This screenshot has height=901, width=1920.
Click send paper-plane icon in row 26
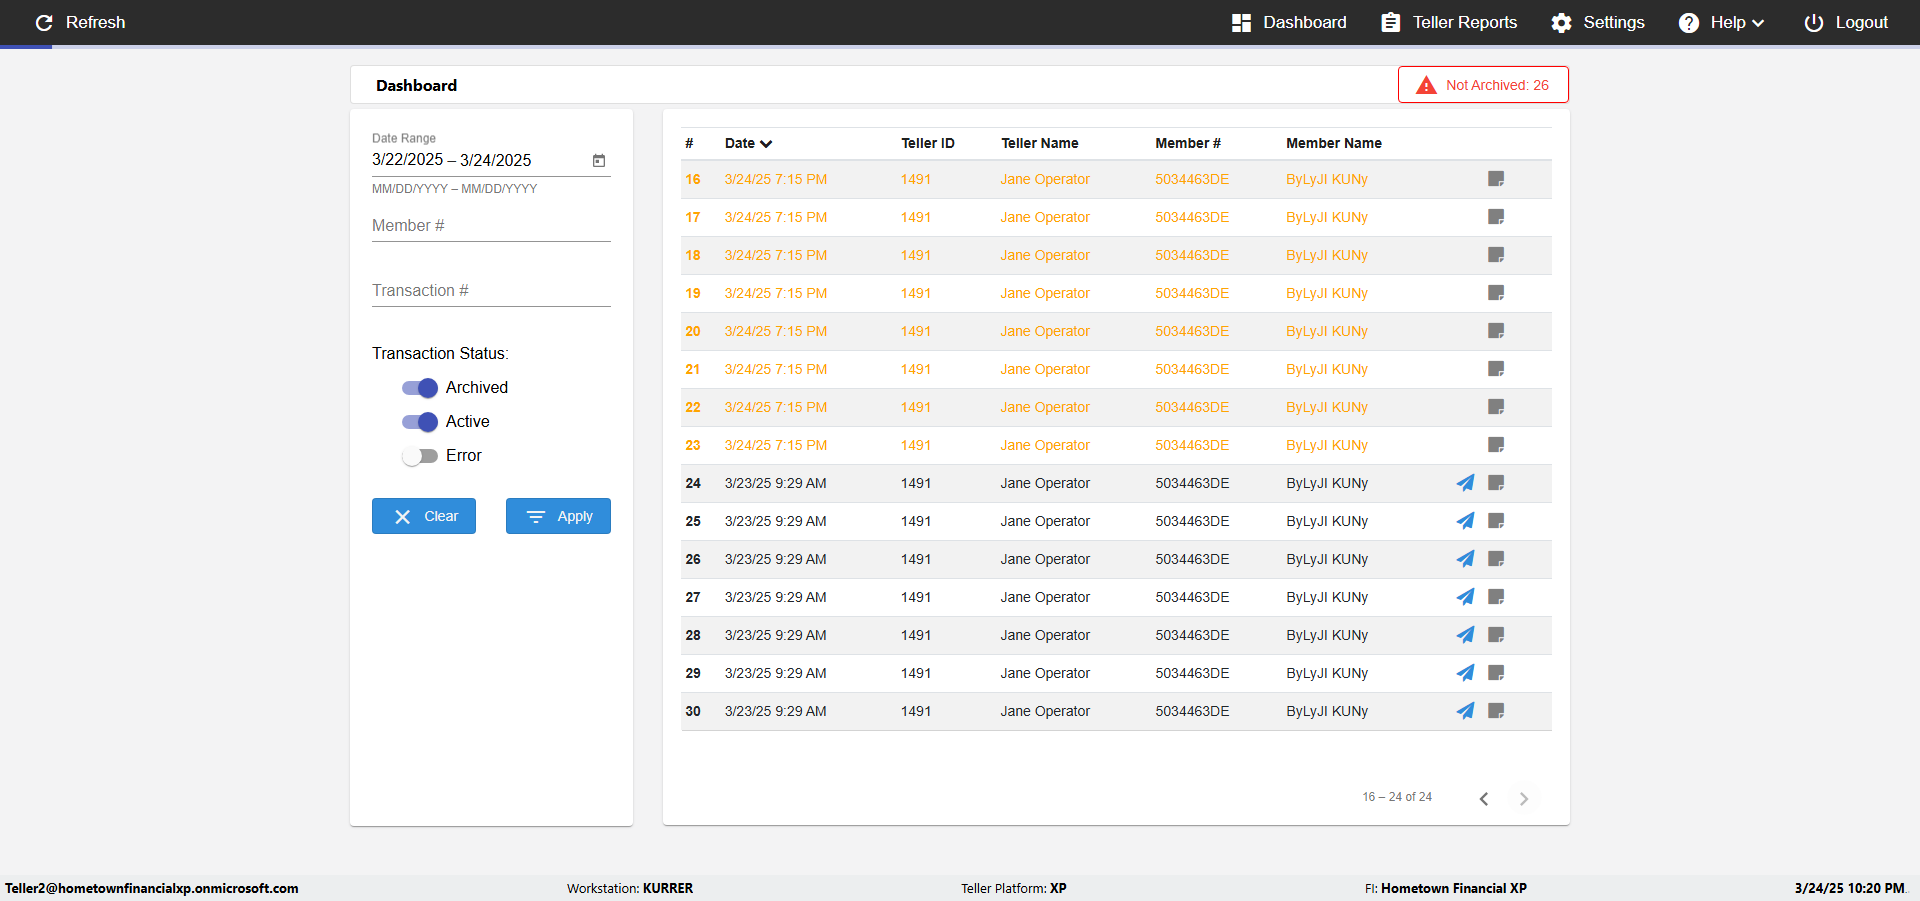[1465, 559]
